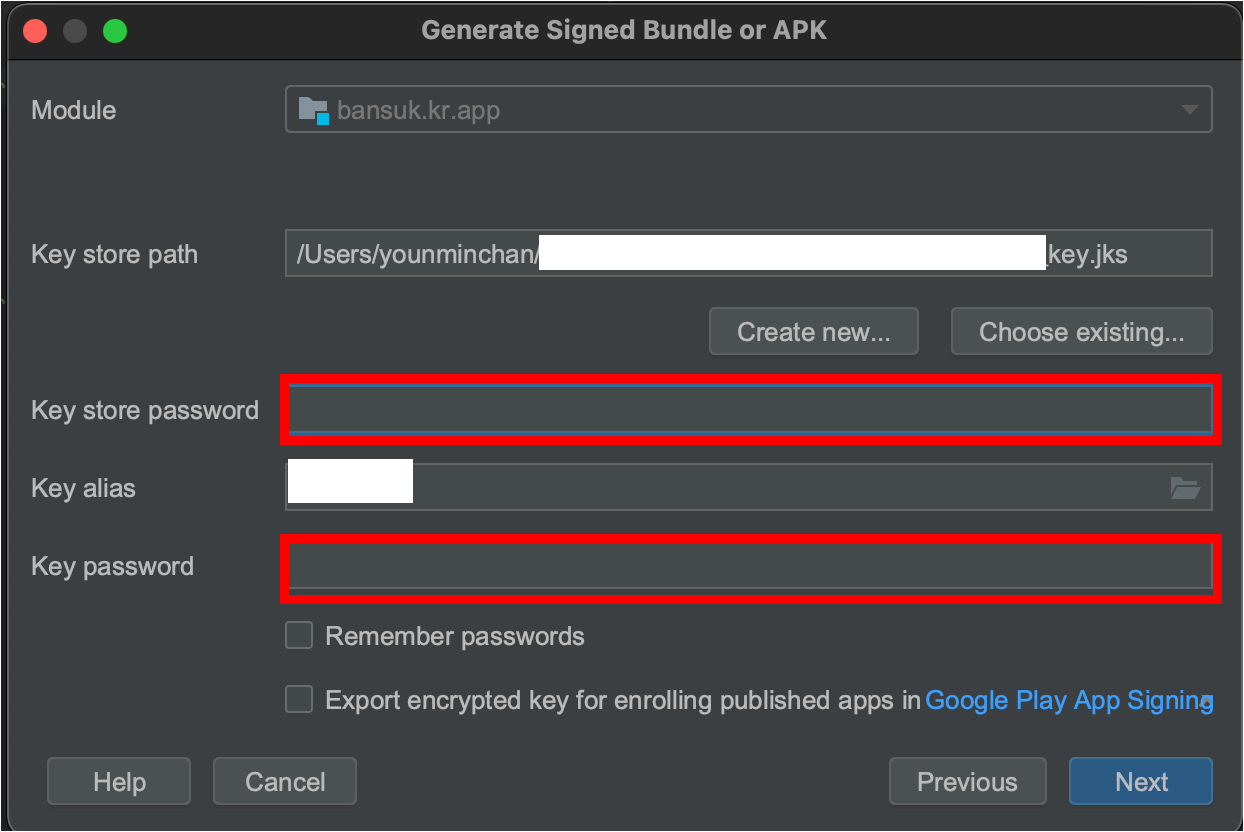Click the green zoom traffic light button
The image size is (1244, 832).
pyautogui.click(x=114, y=31)
